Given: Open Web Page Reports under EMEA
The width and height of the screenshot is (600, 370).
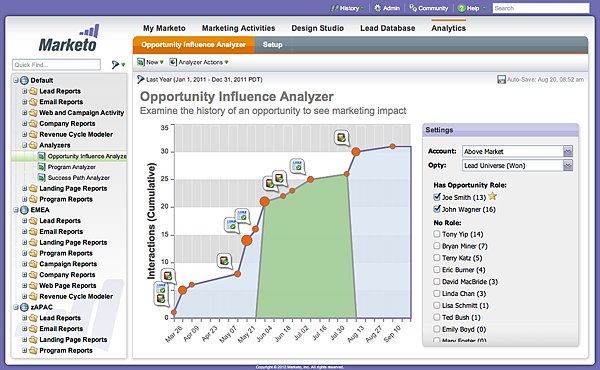Looking at the screenshot, I should pyautogui.click(x=68, y=285).
